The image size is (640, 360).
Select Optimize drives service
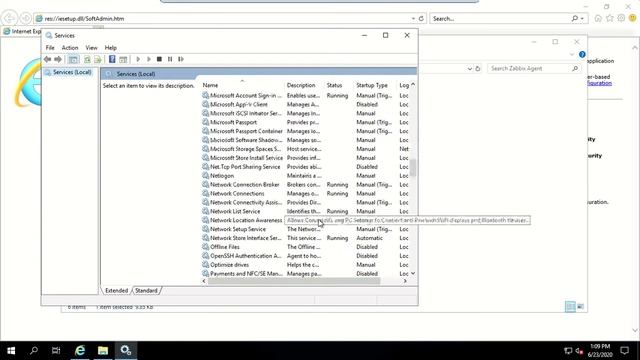pos(305,265)
